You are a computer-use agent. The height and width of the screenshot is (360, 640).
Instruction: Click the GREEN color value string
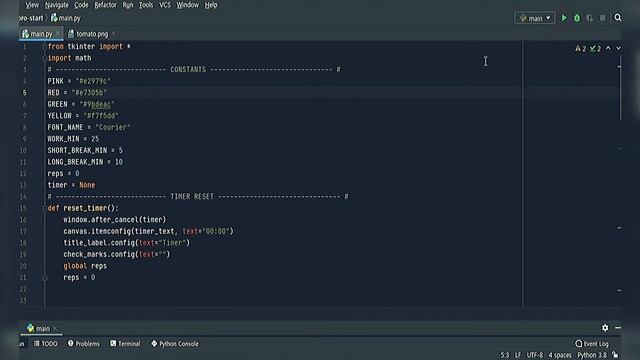(97, 104)
